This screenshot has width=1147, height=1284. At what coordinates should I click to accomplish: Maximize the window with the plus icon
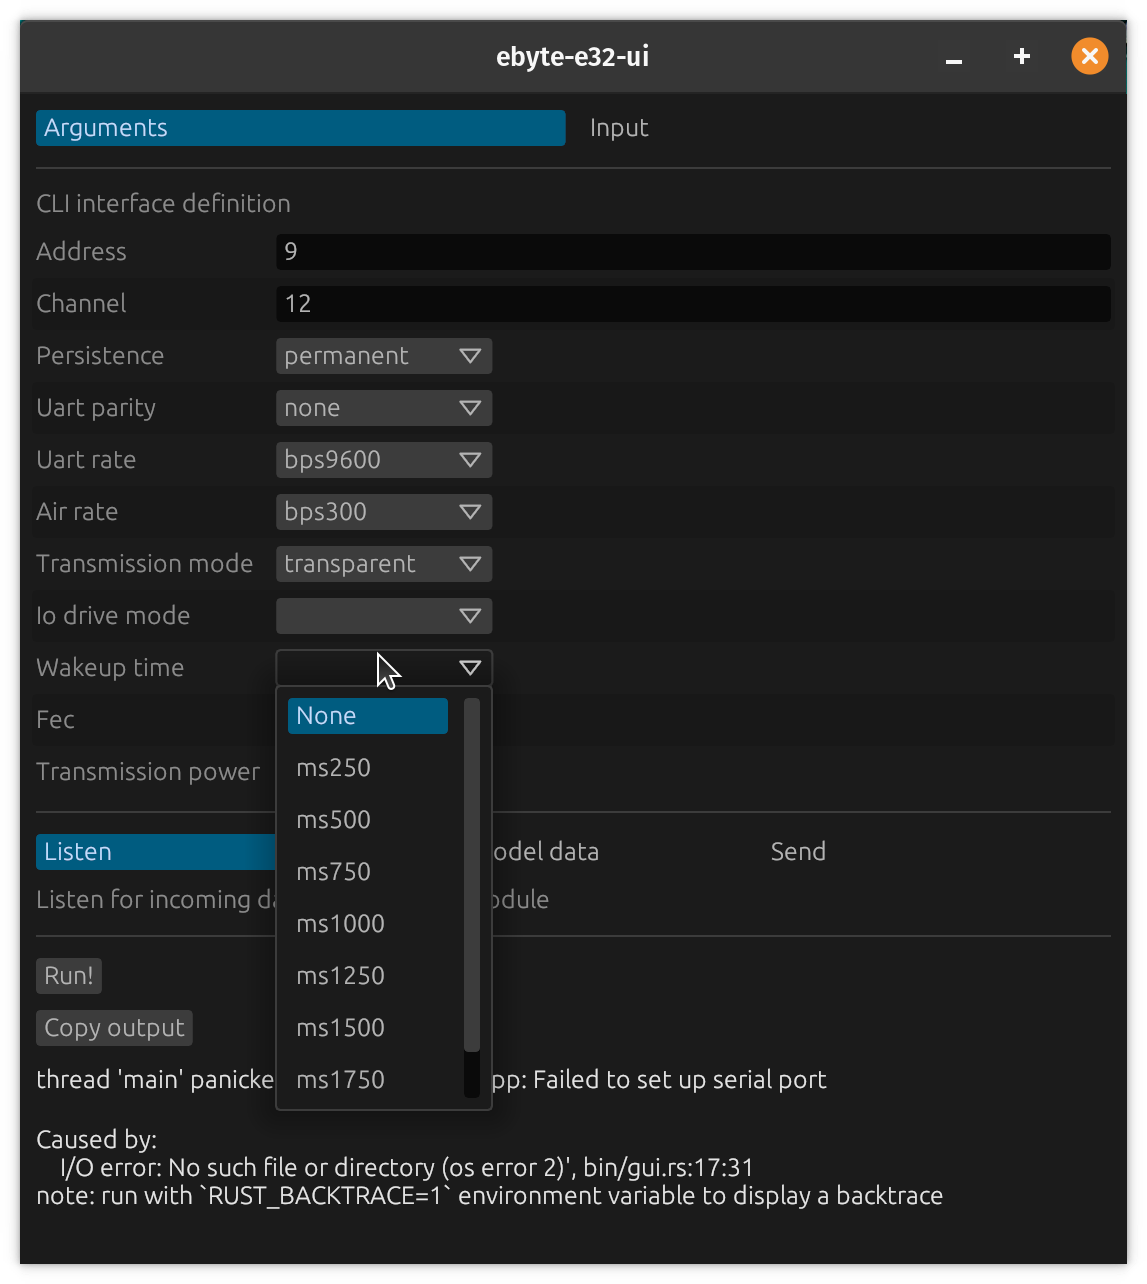pos(1021,57)
